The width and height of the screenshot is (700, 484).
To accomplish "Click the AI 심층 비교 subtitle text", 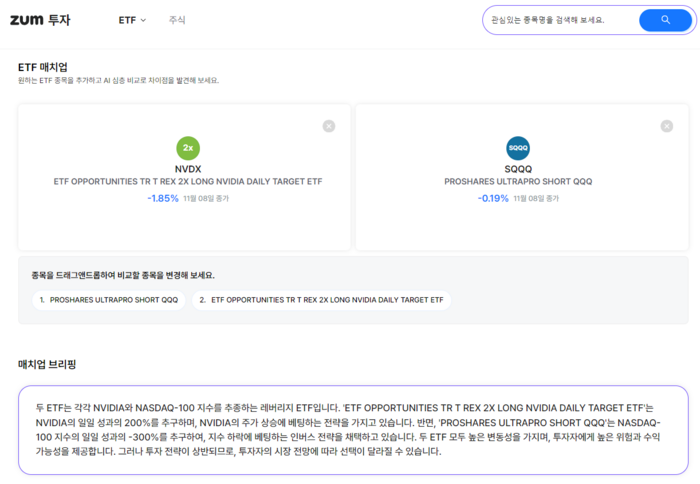I will coord(118,81).
